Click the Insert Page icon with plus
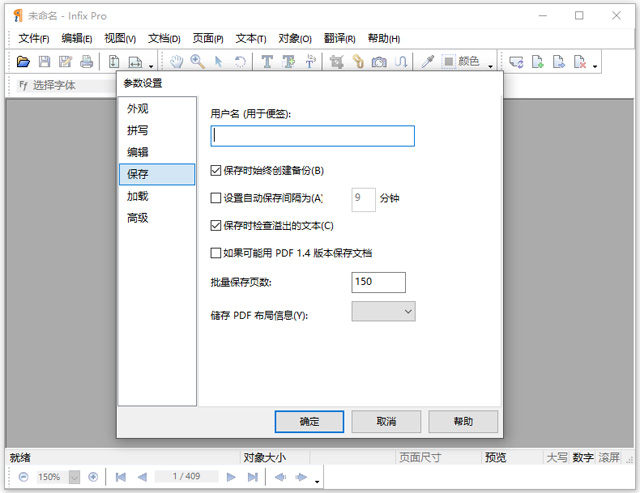 tap(538, 62)
